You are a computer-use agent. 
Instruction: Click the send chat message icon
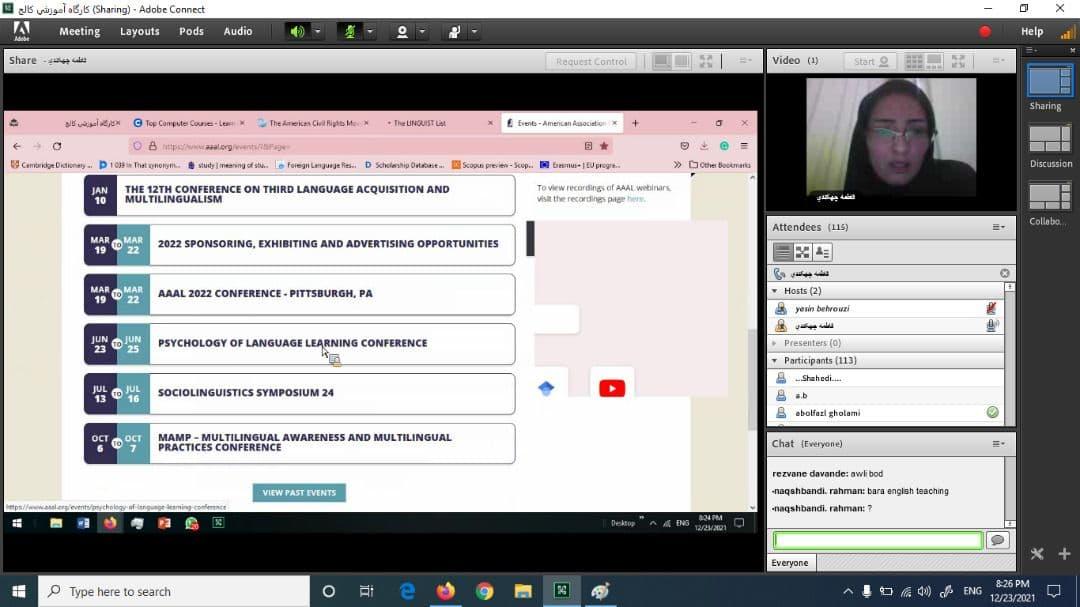[996, 540]
